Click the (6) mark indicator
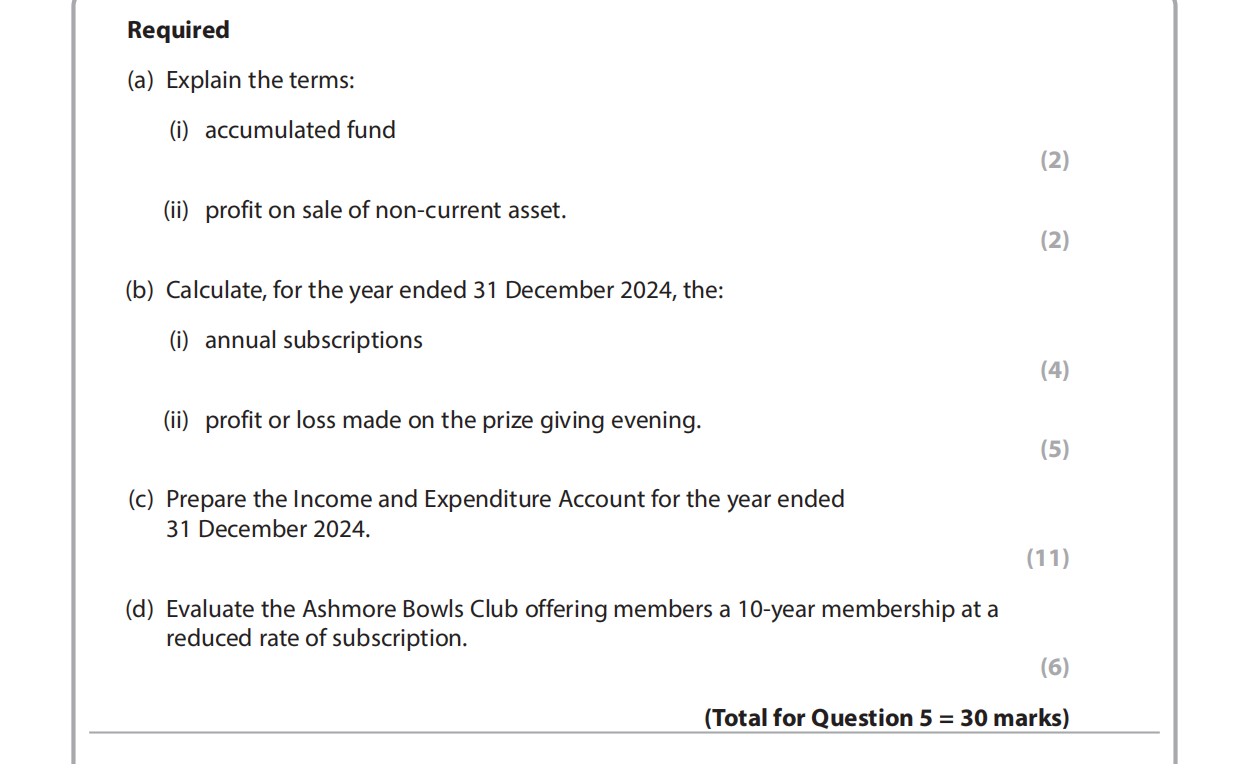This screenshot has width=1246, height=764. tap(1054, 667)
